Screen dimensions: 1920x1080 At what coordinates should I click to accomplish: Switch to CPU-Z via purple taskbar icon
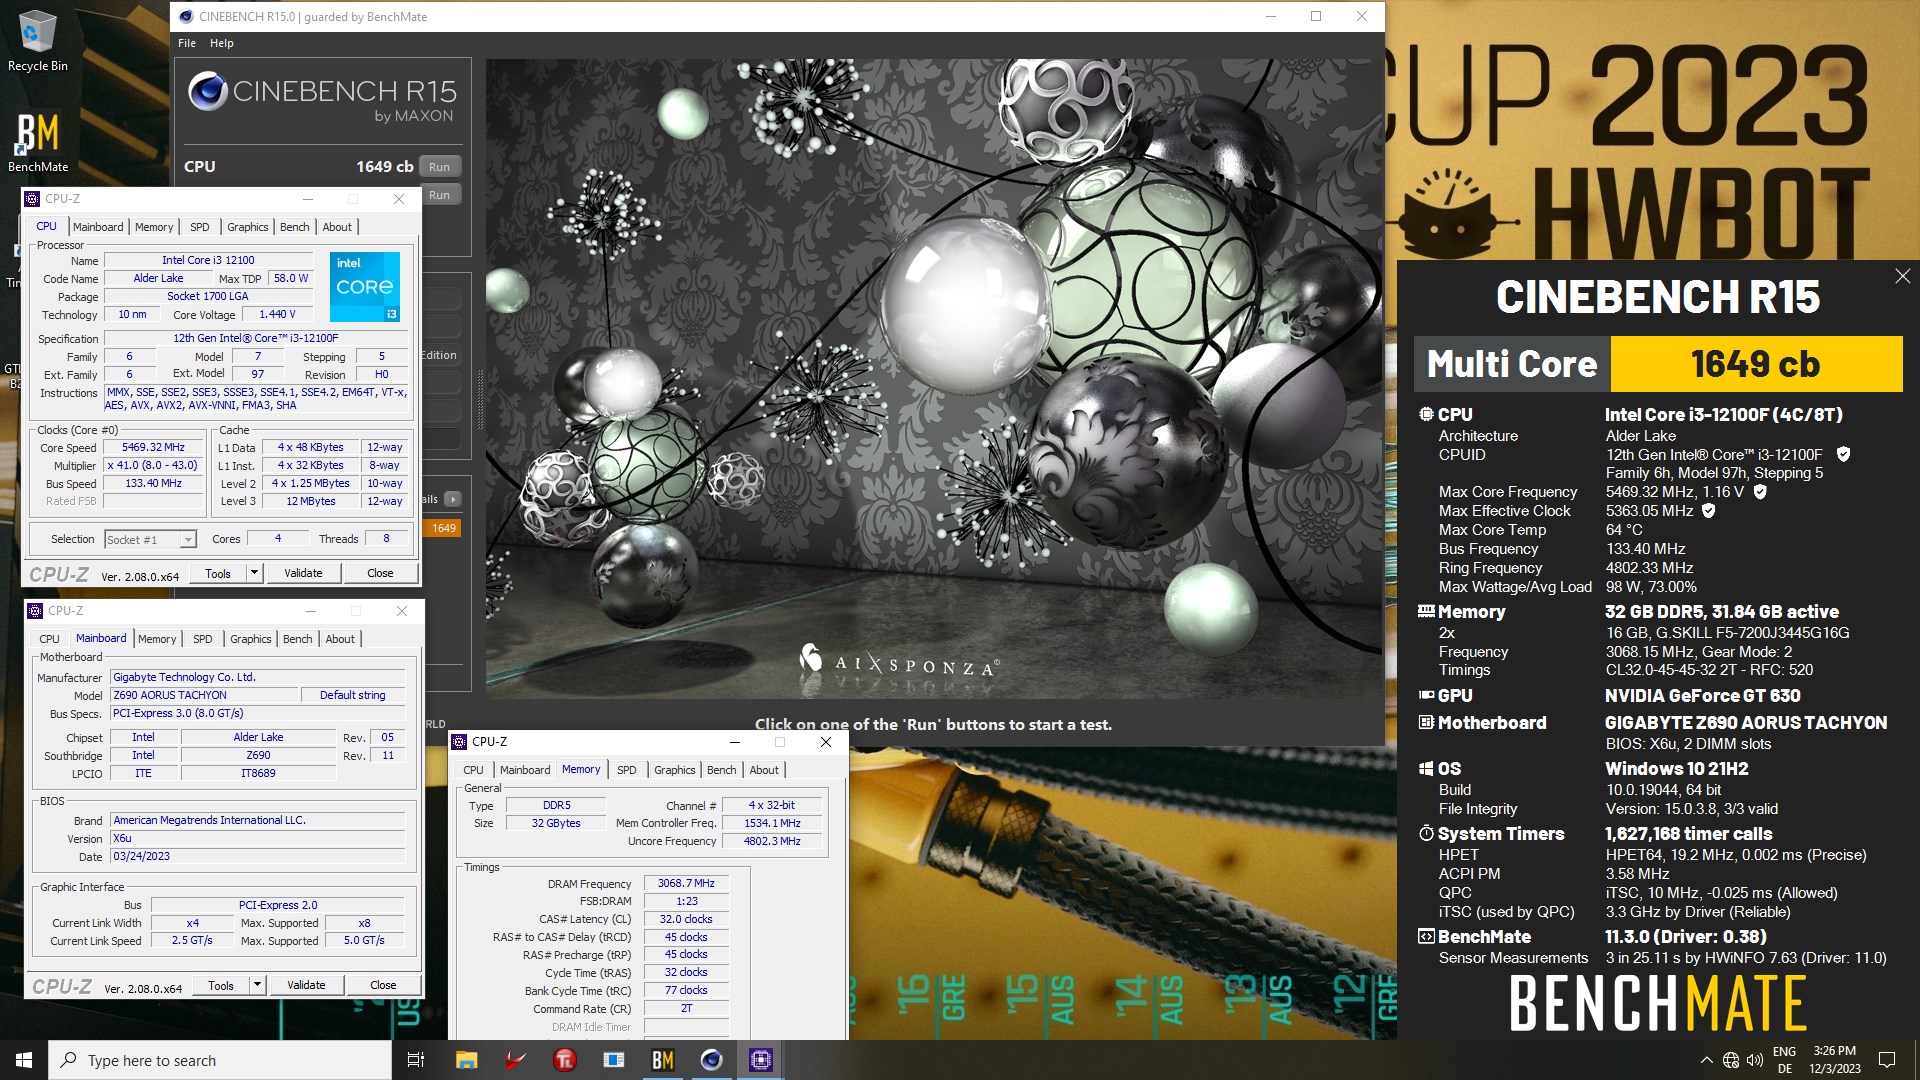click(760, 1060)
